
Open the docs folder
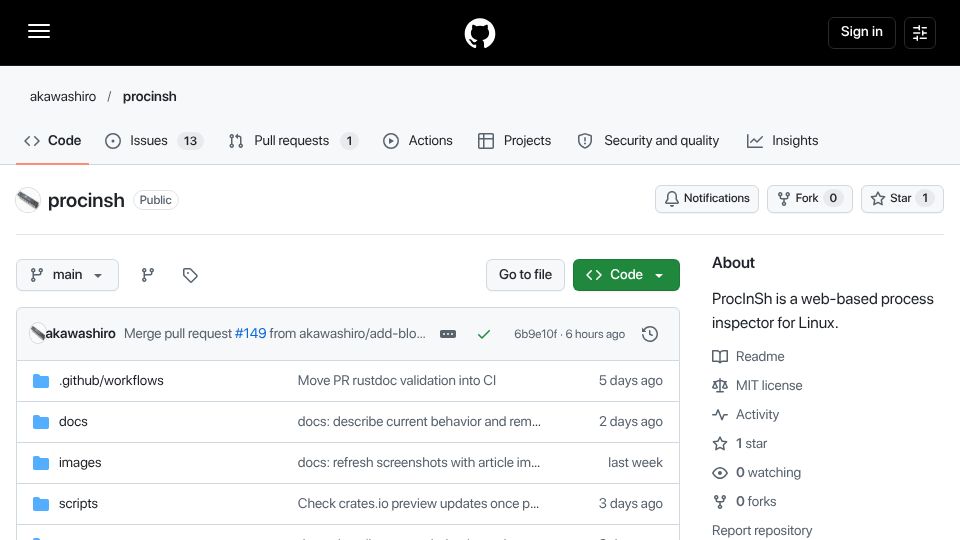(73, 422)
